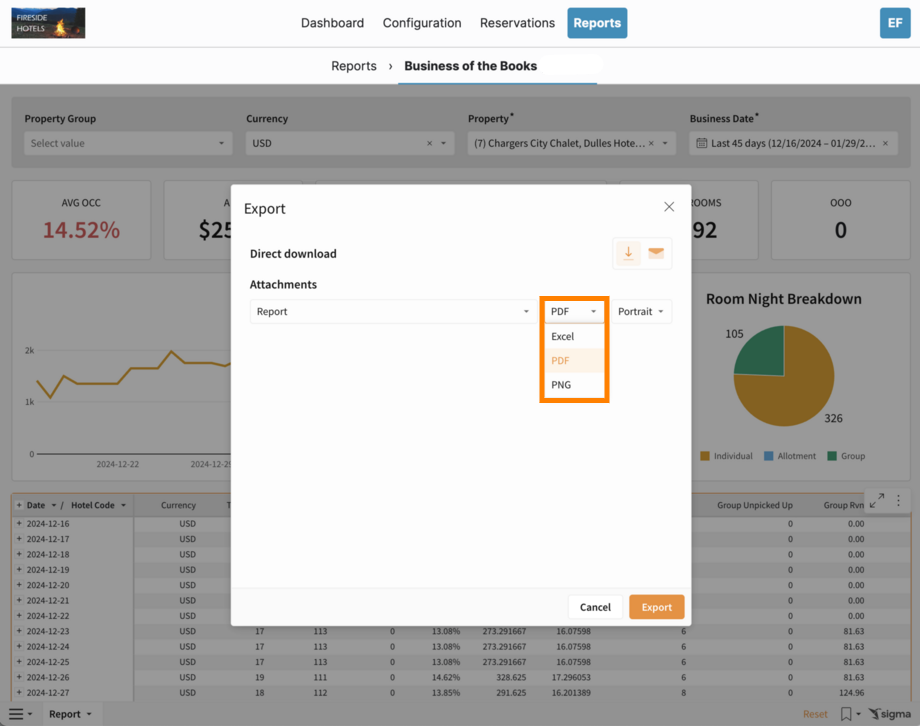The width and height of the screenshot is (920, 726).
Task: Click the 124.96 Group Rvn cell
Action: click(x=851, y=693)
